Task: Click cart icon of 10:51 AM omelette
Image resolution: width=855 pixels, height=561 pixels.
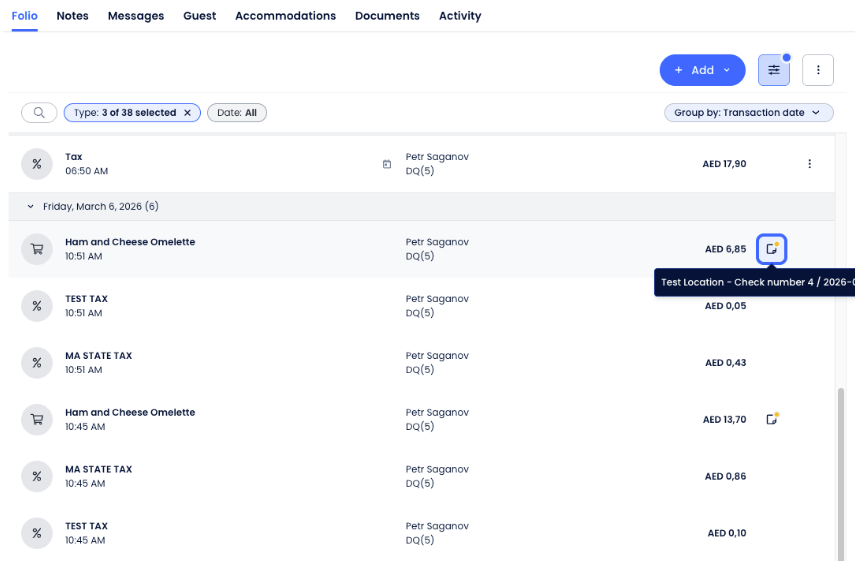Action: pos(37,249)
